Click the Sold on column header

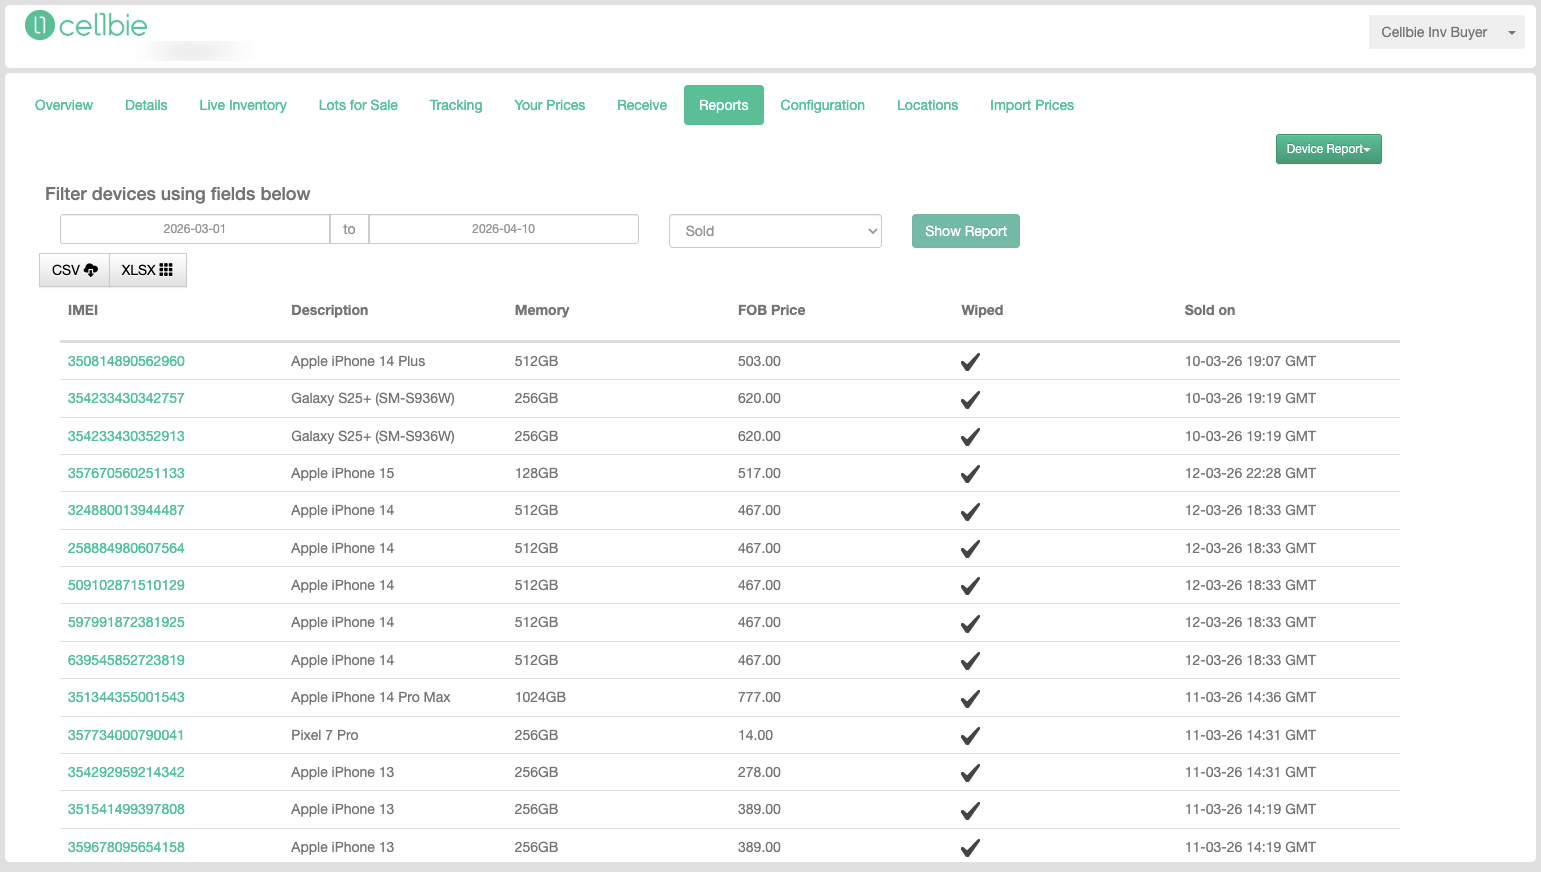pyautogui.click(x=1210, y=310)
